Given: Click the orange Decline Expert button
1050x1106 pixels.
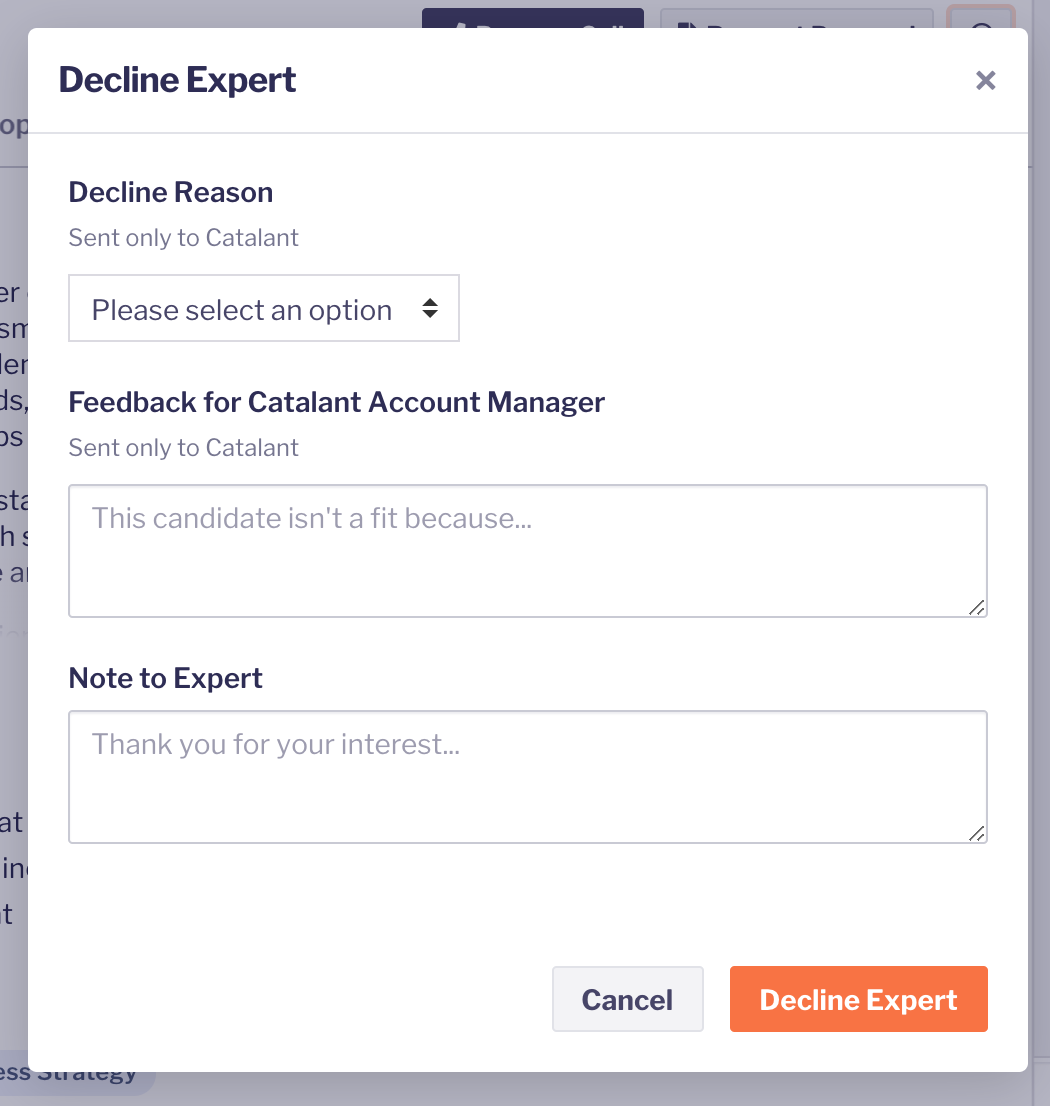Looking at the screenshot, I should pyautogui.click(x=858, y=999).
